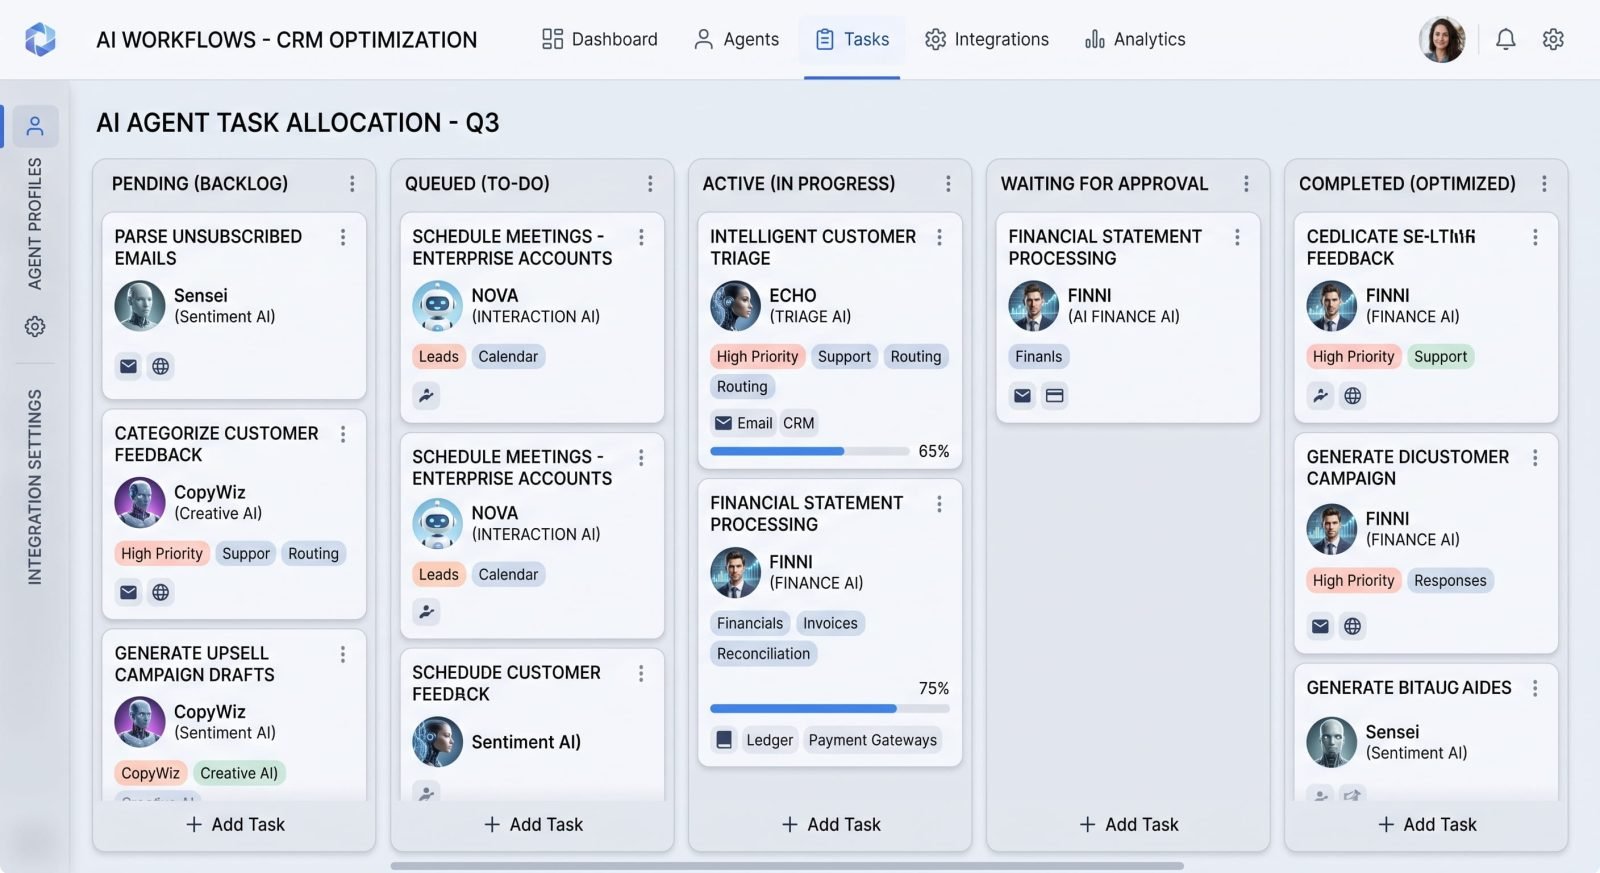Open the Analytics tab
The height and width of the screenshot is (873, 1600).
[x=1135, y=39]
